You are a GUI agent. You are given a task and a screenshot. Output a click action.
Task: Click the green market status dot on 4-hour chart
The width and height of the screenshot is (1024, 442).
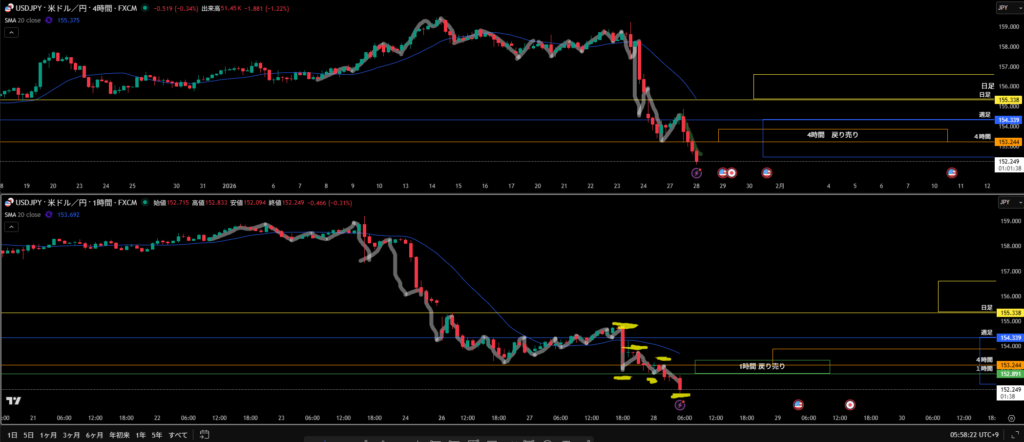[144, 8]
